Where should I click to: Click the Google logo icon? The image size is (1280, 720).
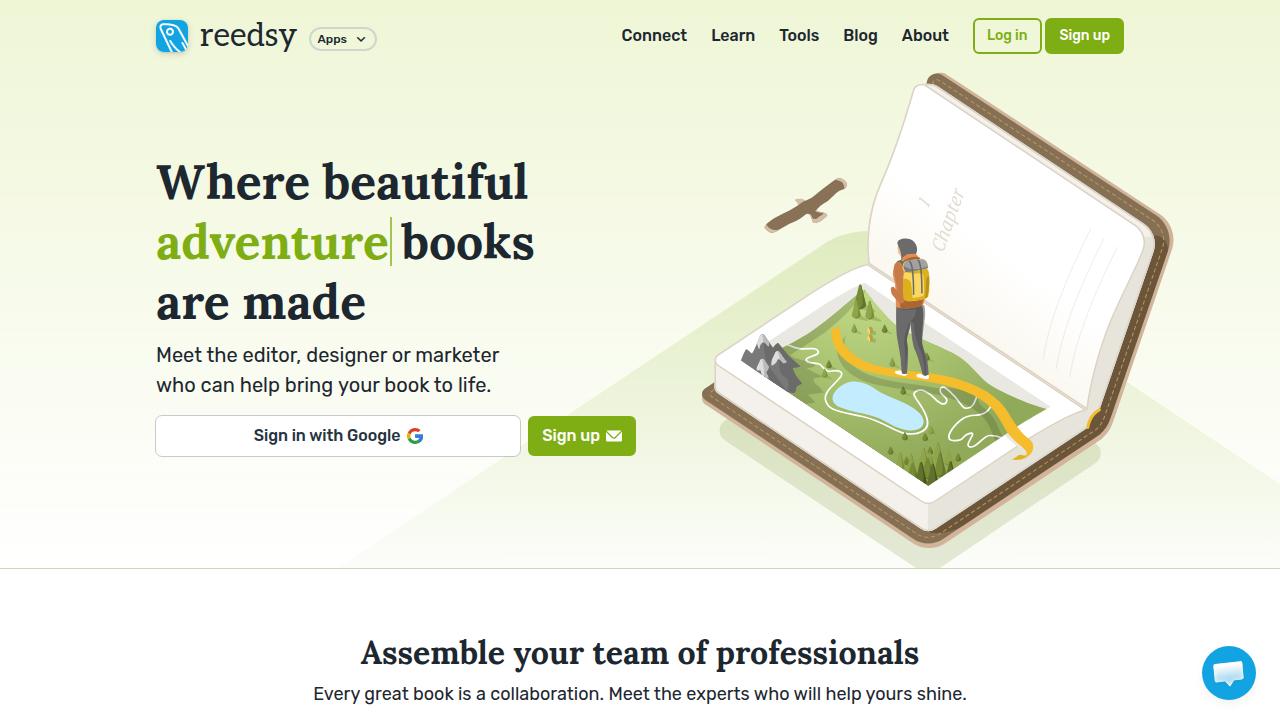pos(415,436)
